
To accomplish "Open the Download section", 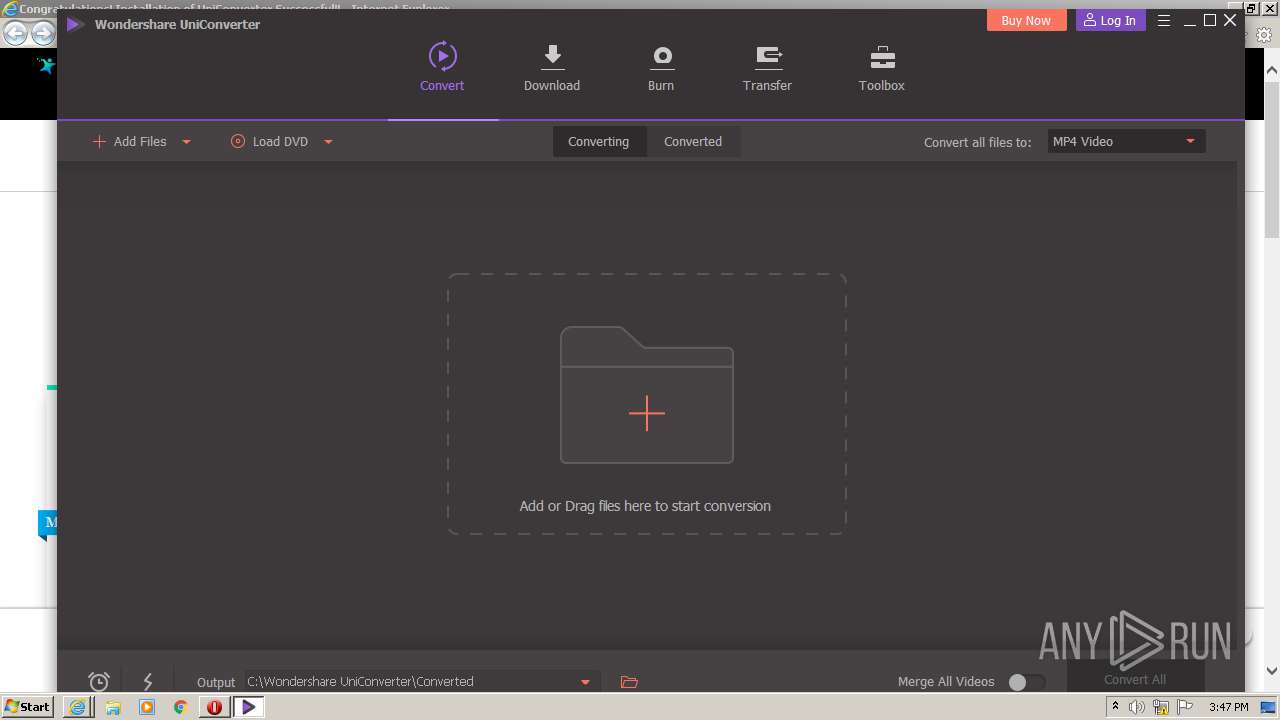I will pos(552,67).
